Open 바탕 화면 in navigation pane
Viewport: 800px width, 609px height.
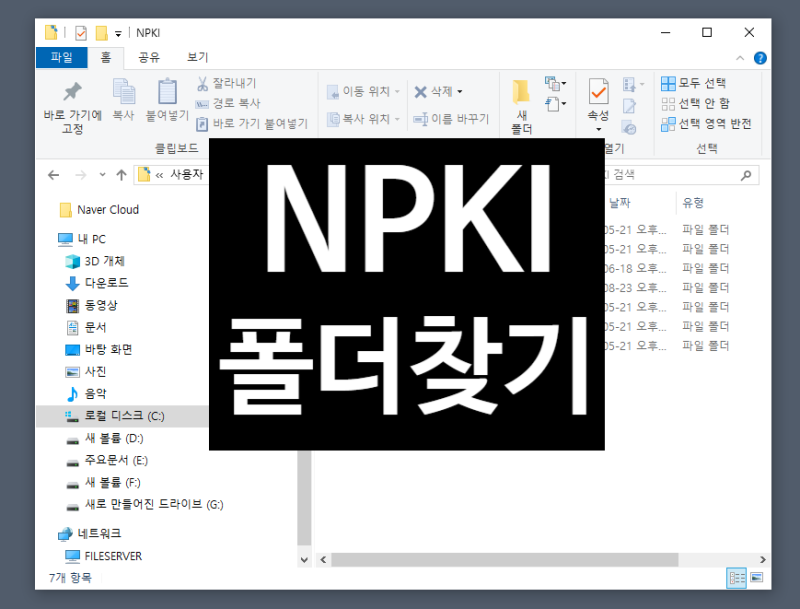[99, 350]
